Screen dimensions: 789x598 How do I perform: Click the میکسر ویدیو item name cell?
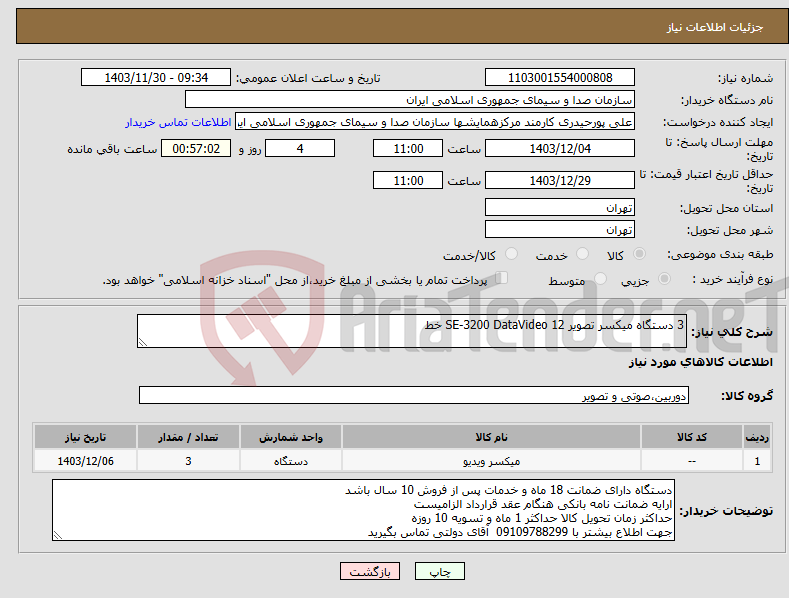(491, 461)
